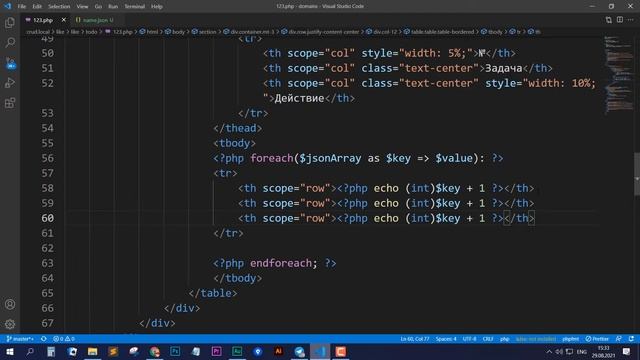Expand the table.table.table-bordered breadcrumb
Screen dimensions: 640x360
point(439,31)
